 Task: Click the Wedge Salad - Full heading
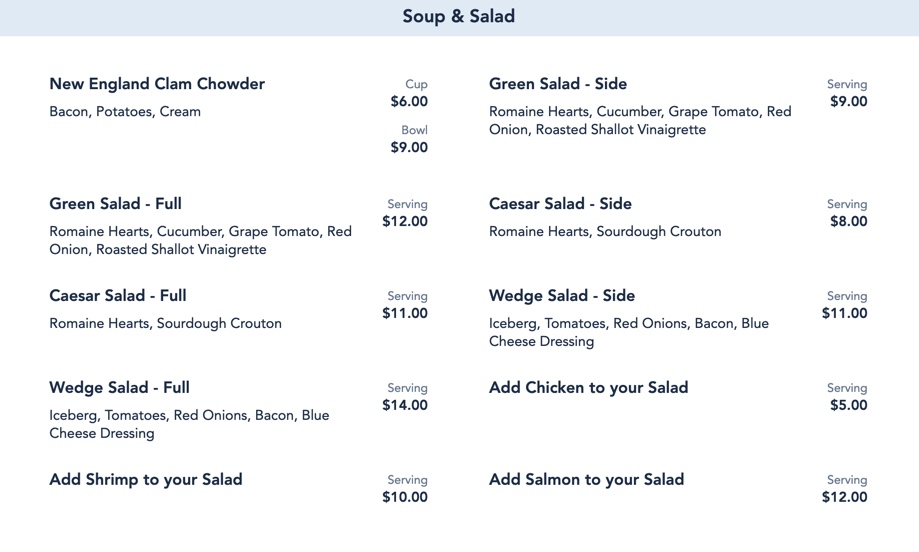(x=119, y=388)
